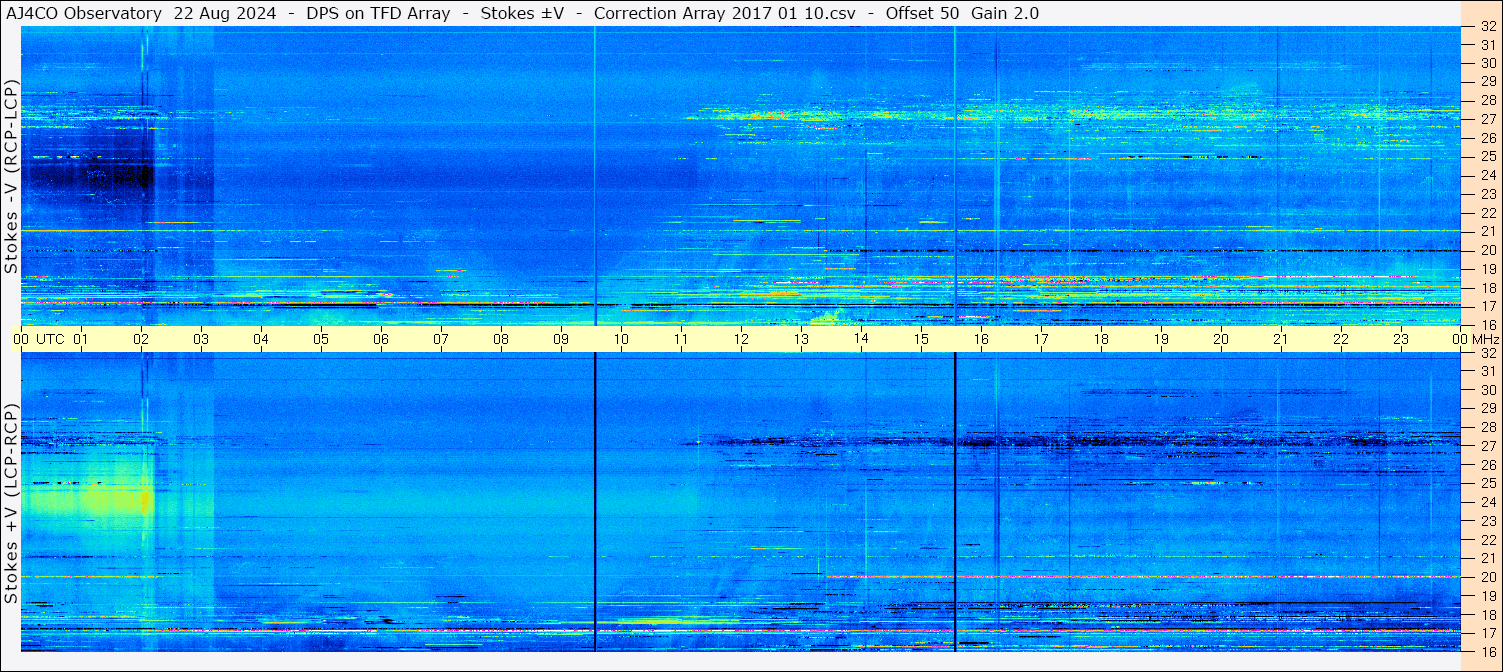
Task: Select 20 frequency label of Stokes -V panel
Action: (x=1487, y=250)
